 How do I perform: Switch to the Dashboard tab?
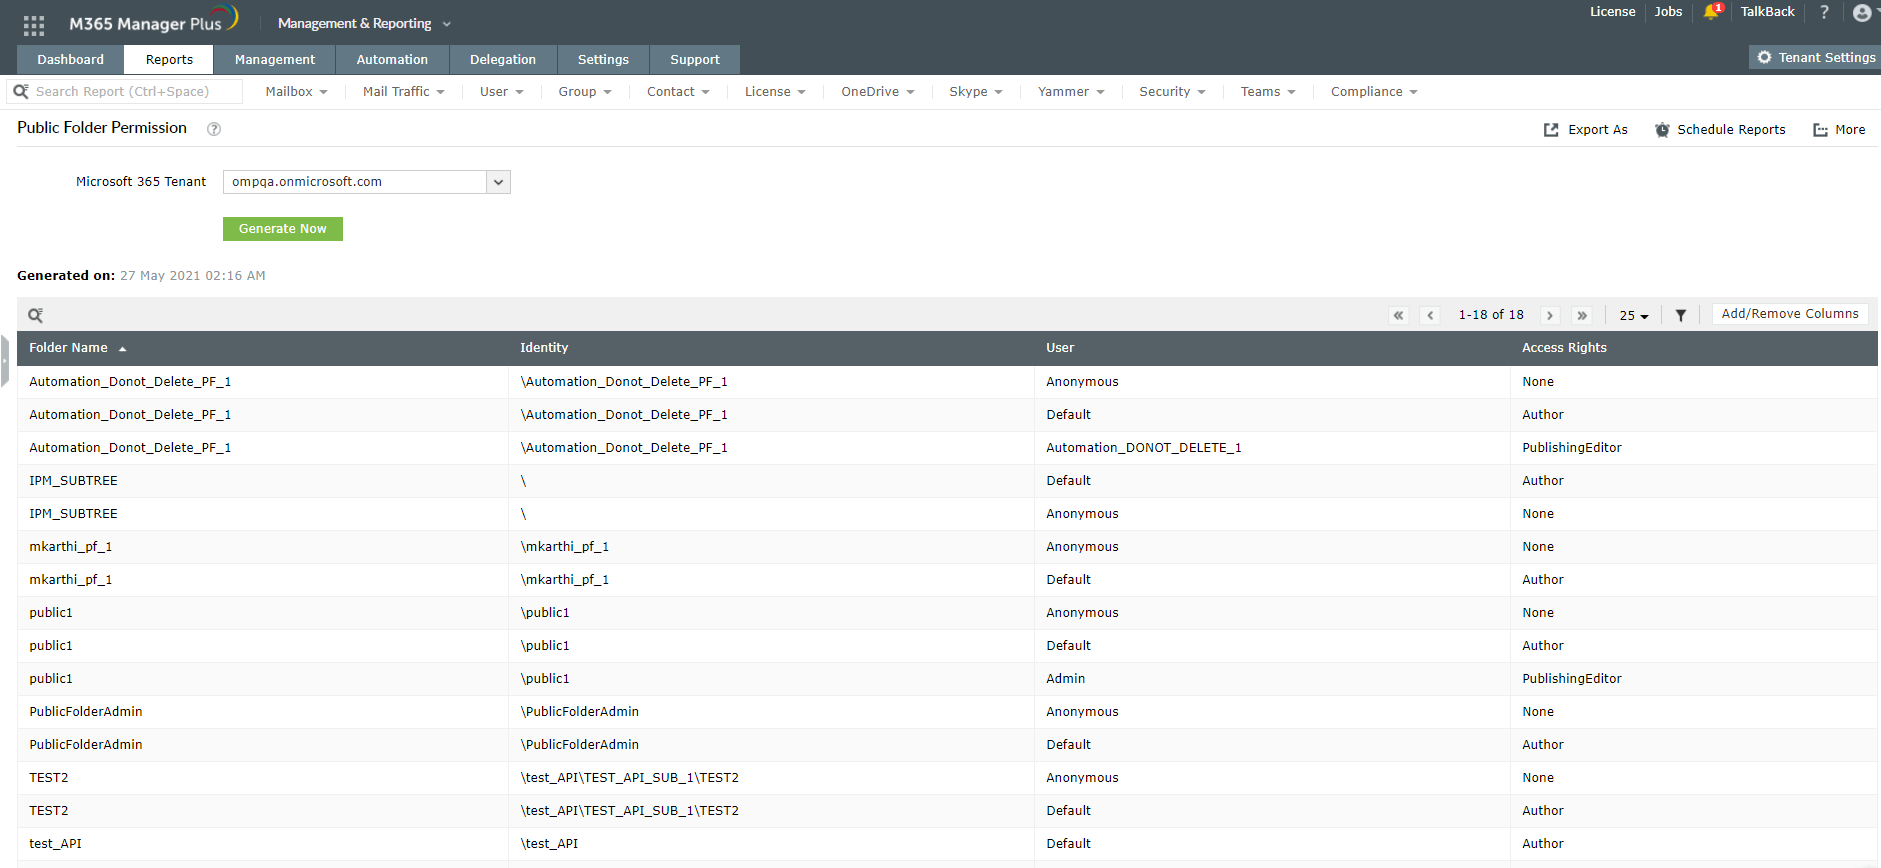point(70,60)
